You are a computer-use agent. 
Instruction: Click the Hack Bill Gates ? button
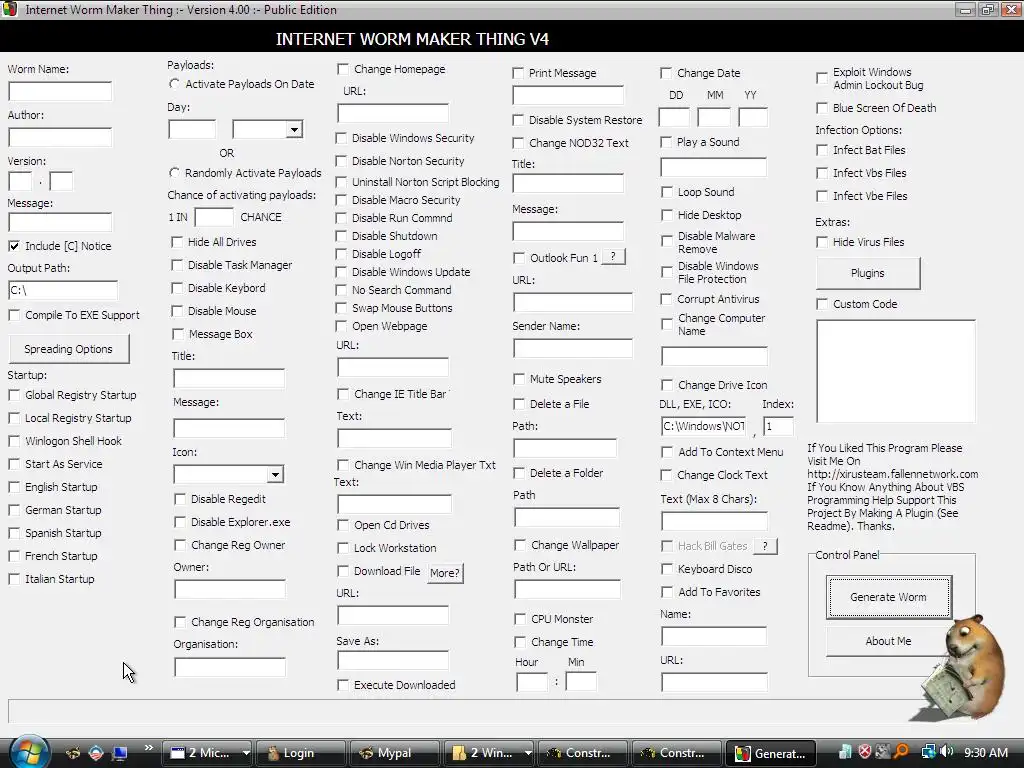click(x=765, y=546)
